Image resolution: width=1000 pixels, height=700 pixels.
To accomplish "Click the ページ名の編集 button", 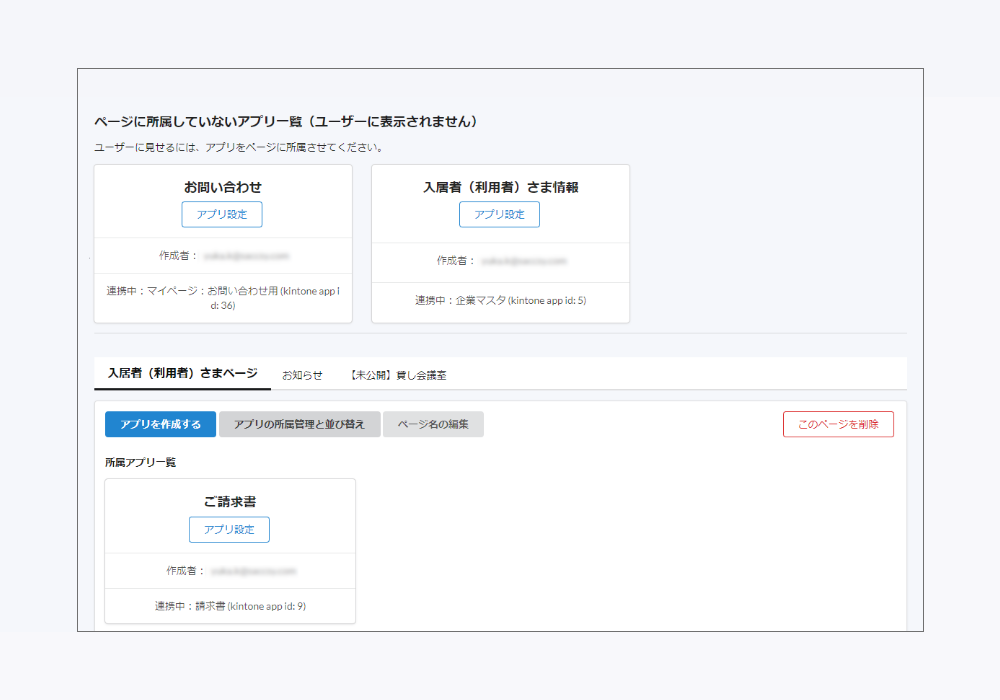I will click(434, 424).
